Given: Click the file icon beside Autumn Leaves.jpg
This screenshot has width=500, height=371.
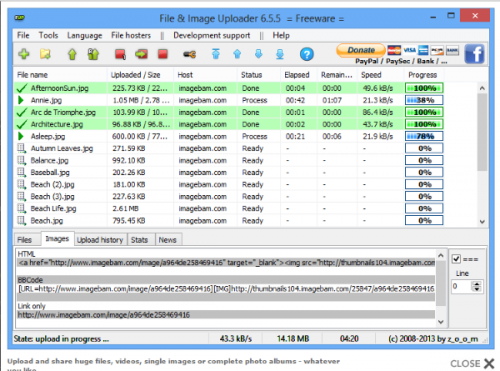Looking at the screenshot, I should [x=21, y=148].
